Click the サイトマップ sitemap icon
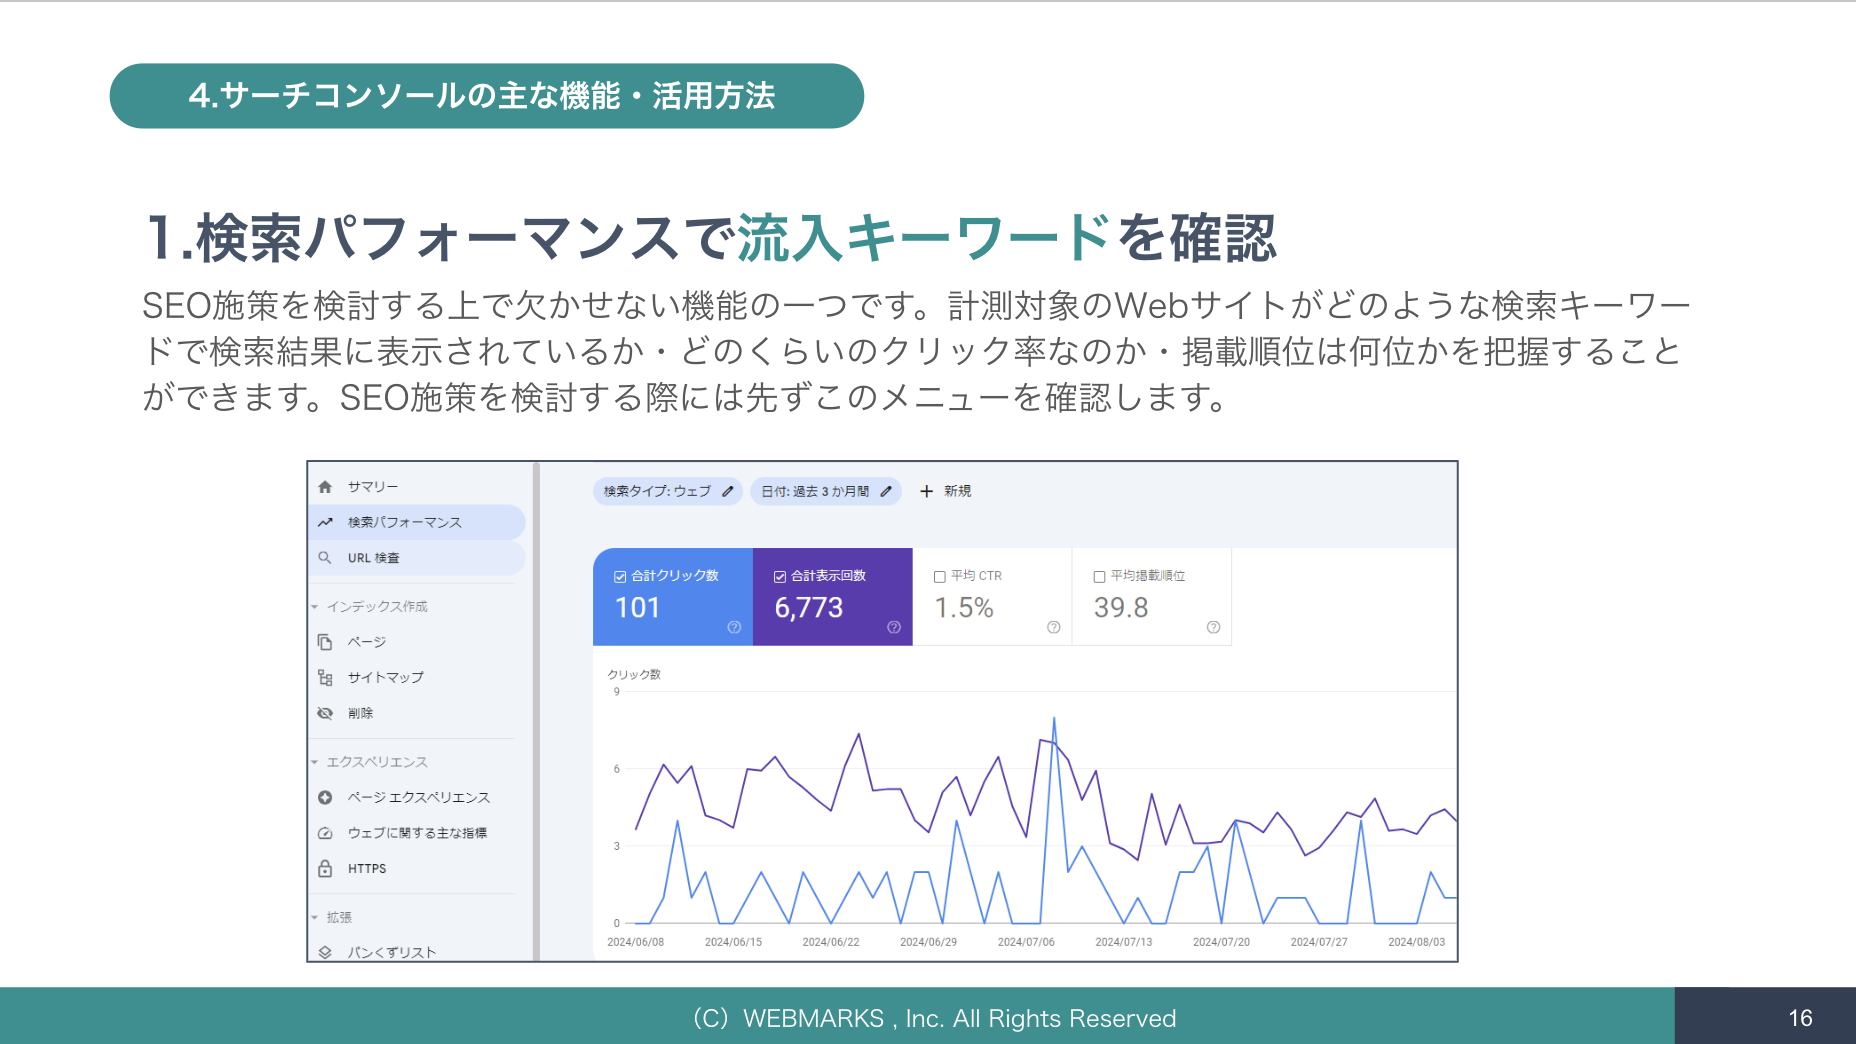1856x1044 pixels. tap(325, 678)
